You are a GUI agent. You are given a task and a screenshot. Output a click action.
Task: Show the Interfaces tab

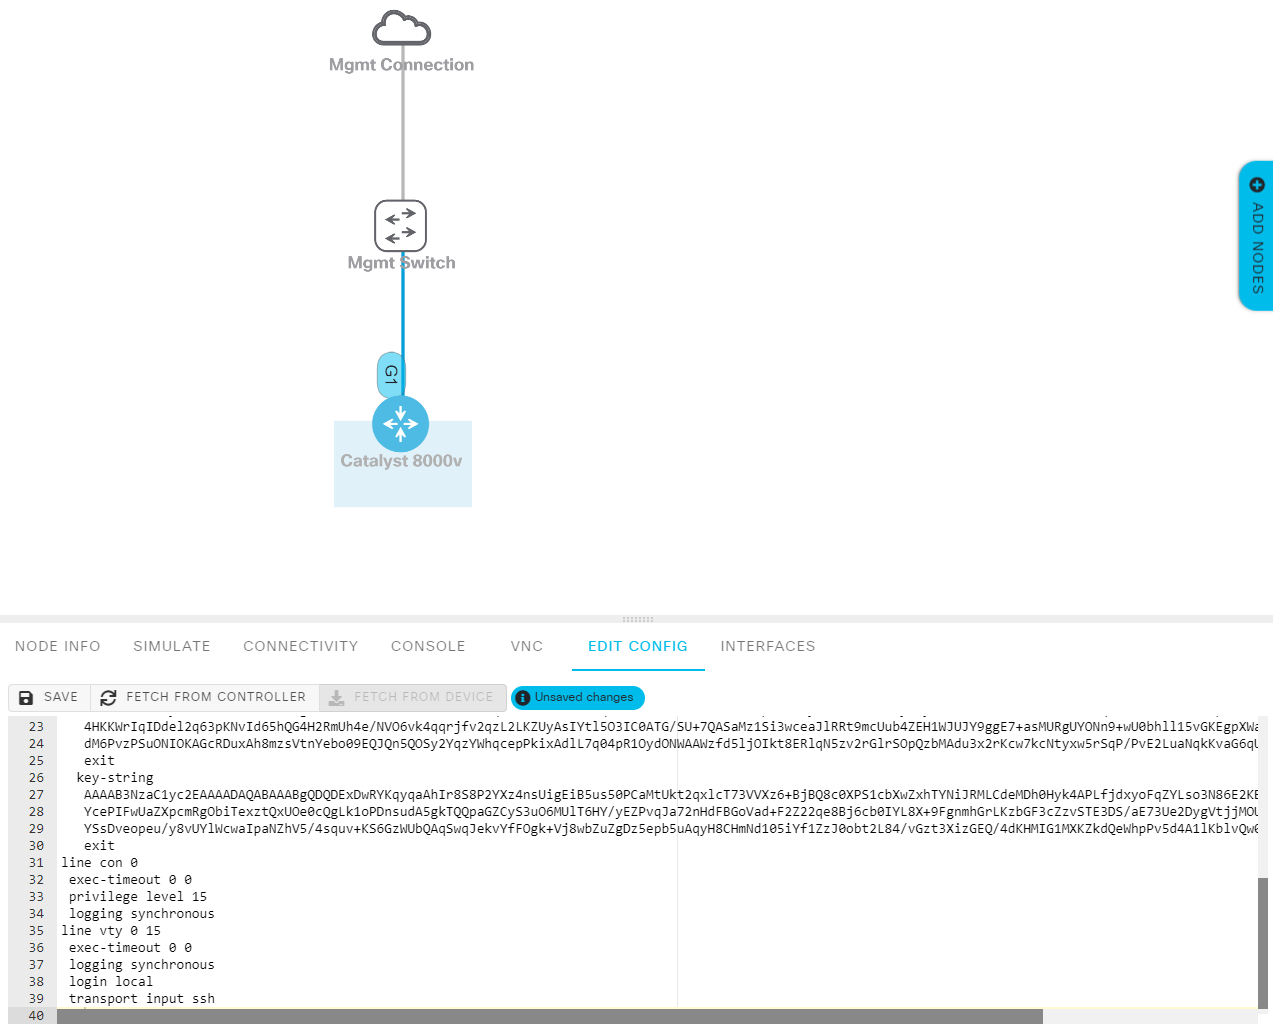[x=767, y=646]
